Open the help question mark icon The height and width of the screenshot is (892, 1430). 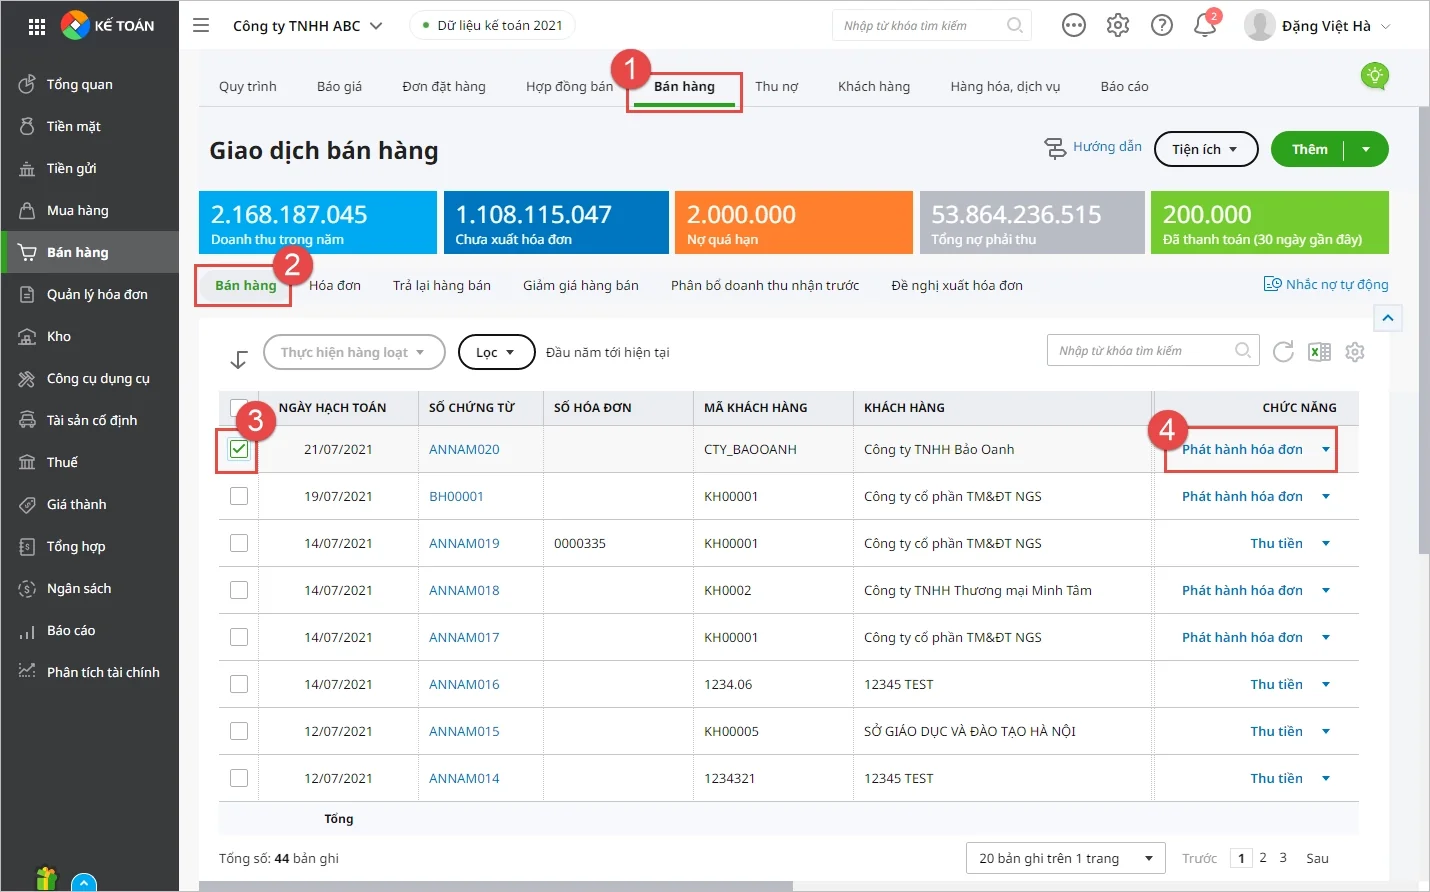tap(1162, 25)
